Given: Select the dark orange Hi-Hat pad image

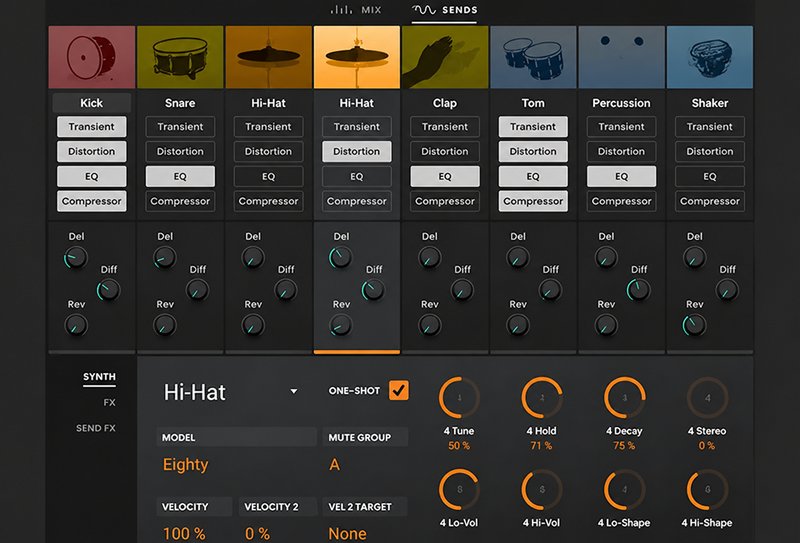Looking at the screenshot, I should click(268, 57).
